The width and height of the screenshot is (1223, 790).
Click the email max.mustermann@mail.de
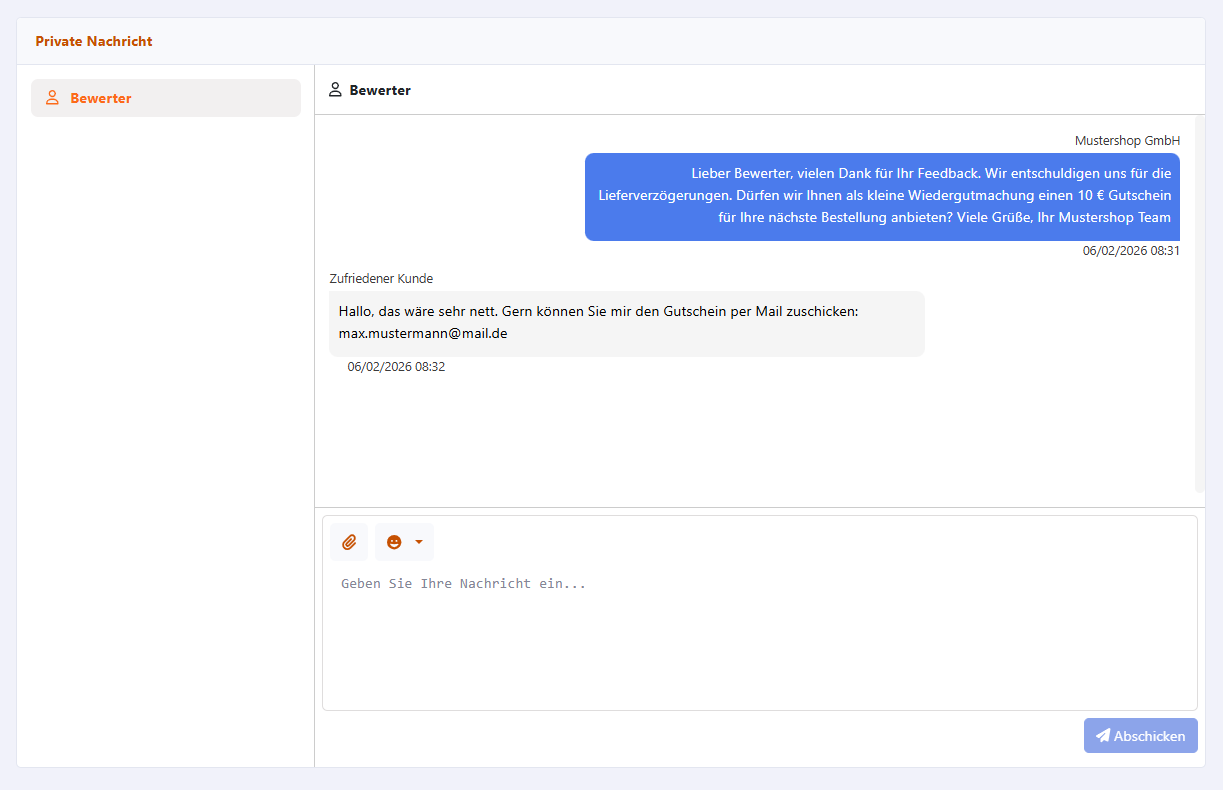pyautogui.click(x=423, y=333)
